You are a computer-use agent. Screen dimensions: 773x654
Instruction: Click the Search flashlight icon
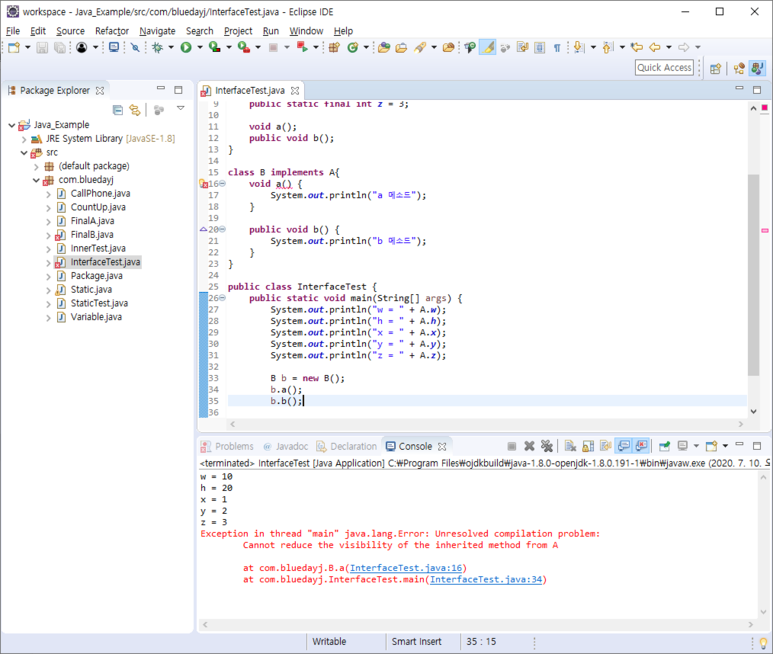coord(420,47)
